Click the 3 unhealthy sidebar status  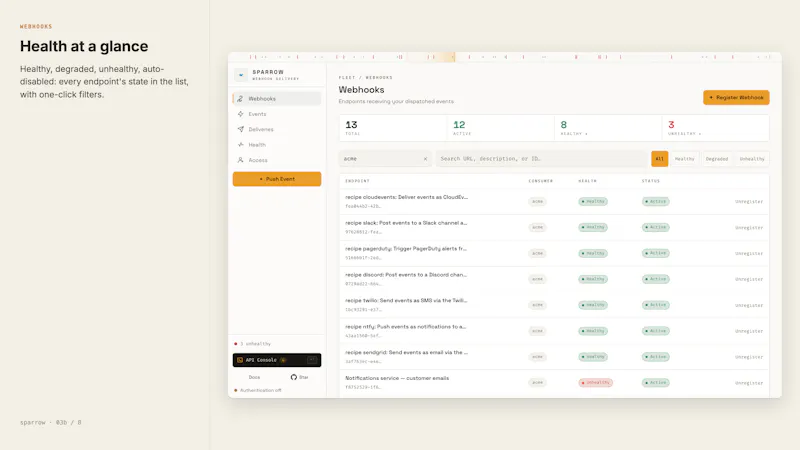pos(253,344)
